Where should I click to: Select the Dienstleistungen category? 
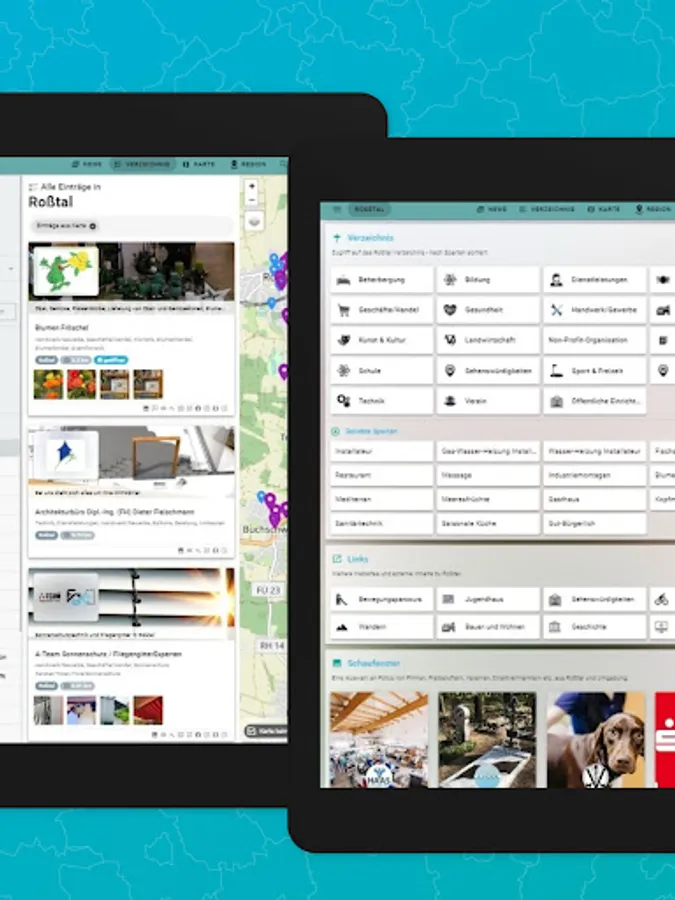(595, 280)
